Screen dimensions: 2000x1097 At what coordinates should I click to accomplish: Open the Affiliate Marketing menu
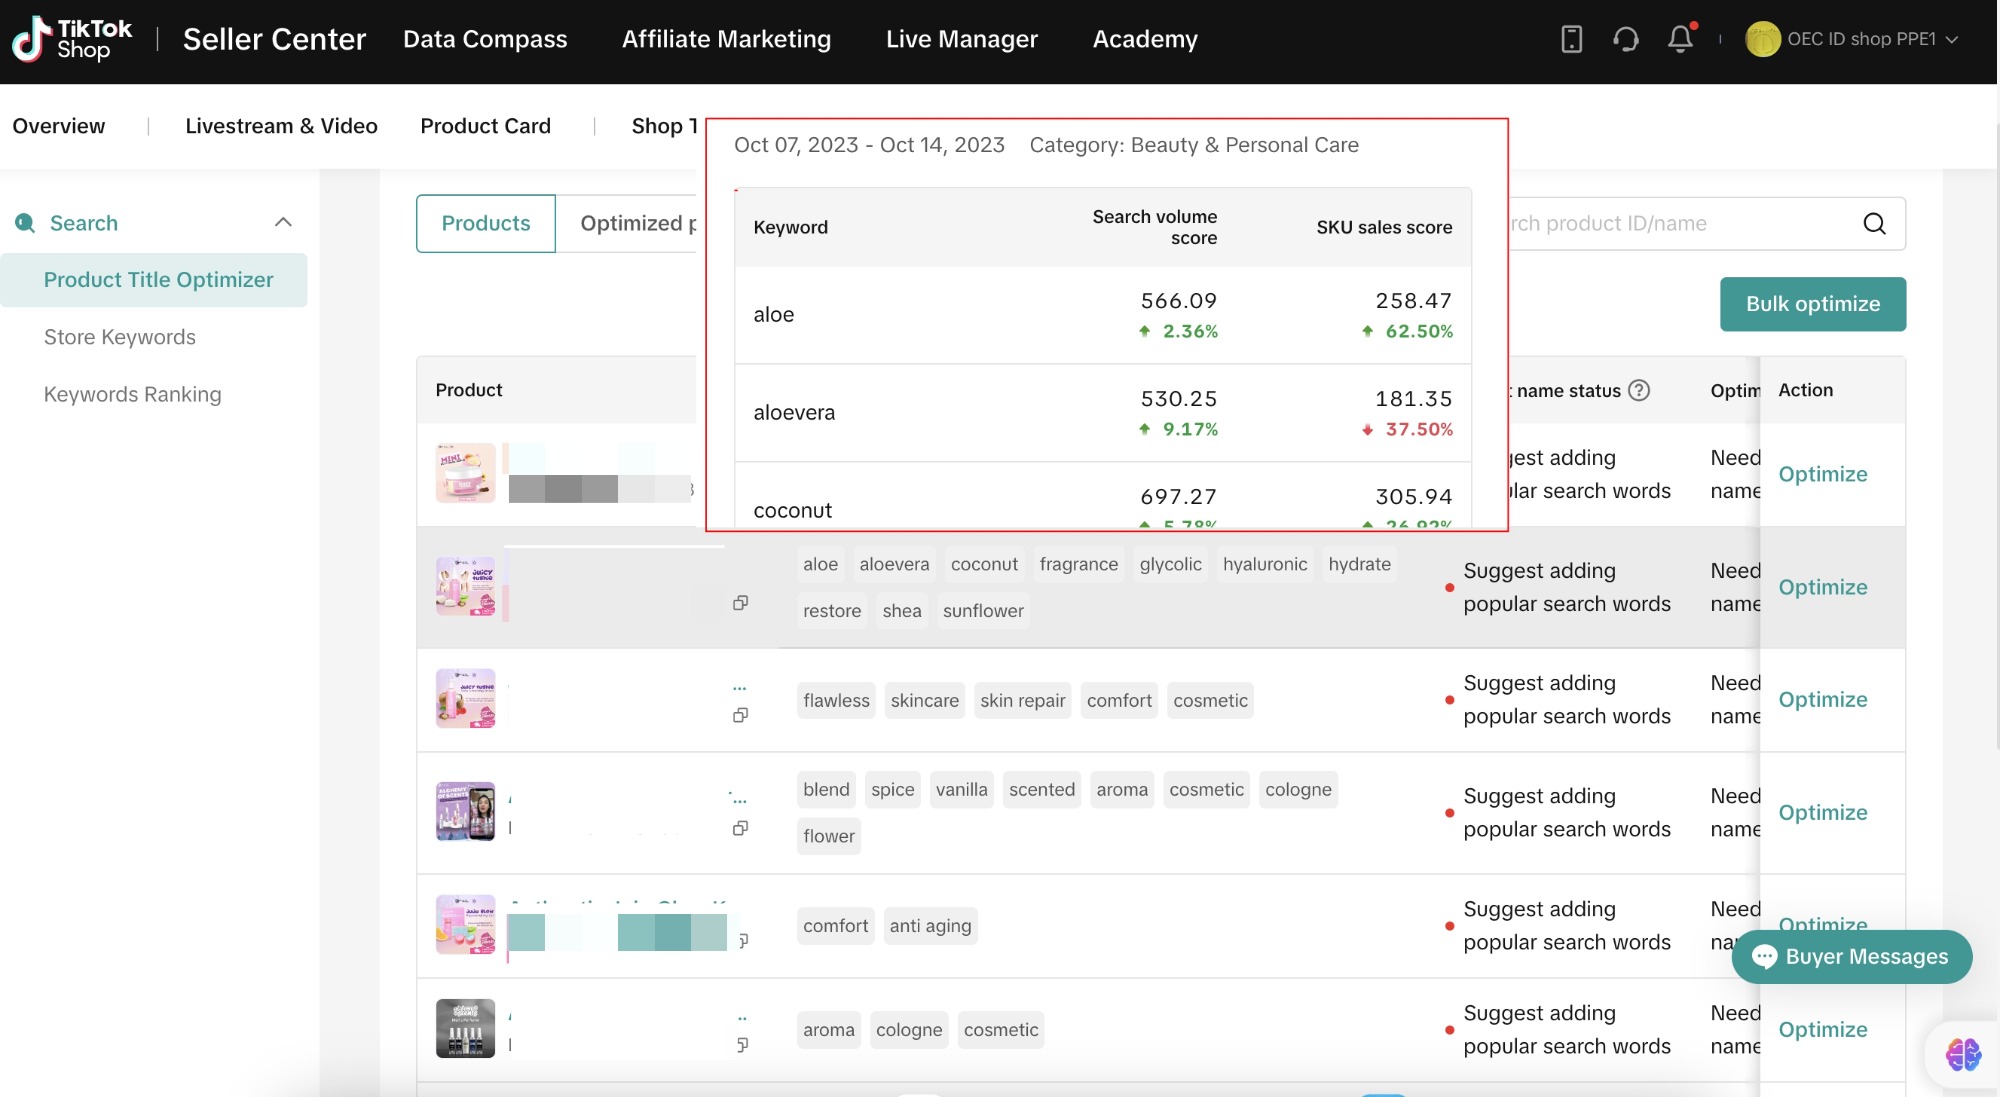click(x=726, y=39)
